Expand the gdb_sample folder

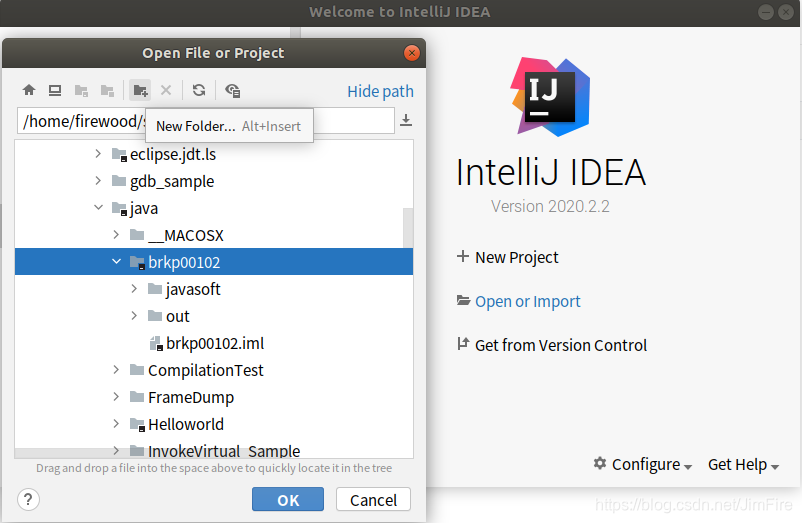(98, 180)
